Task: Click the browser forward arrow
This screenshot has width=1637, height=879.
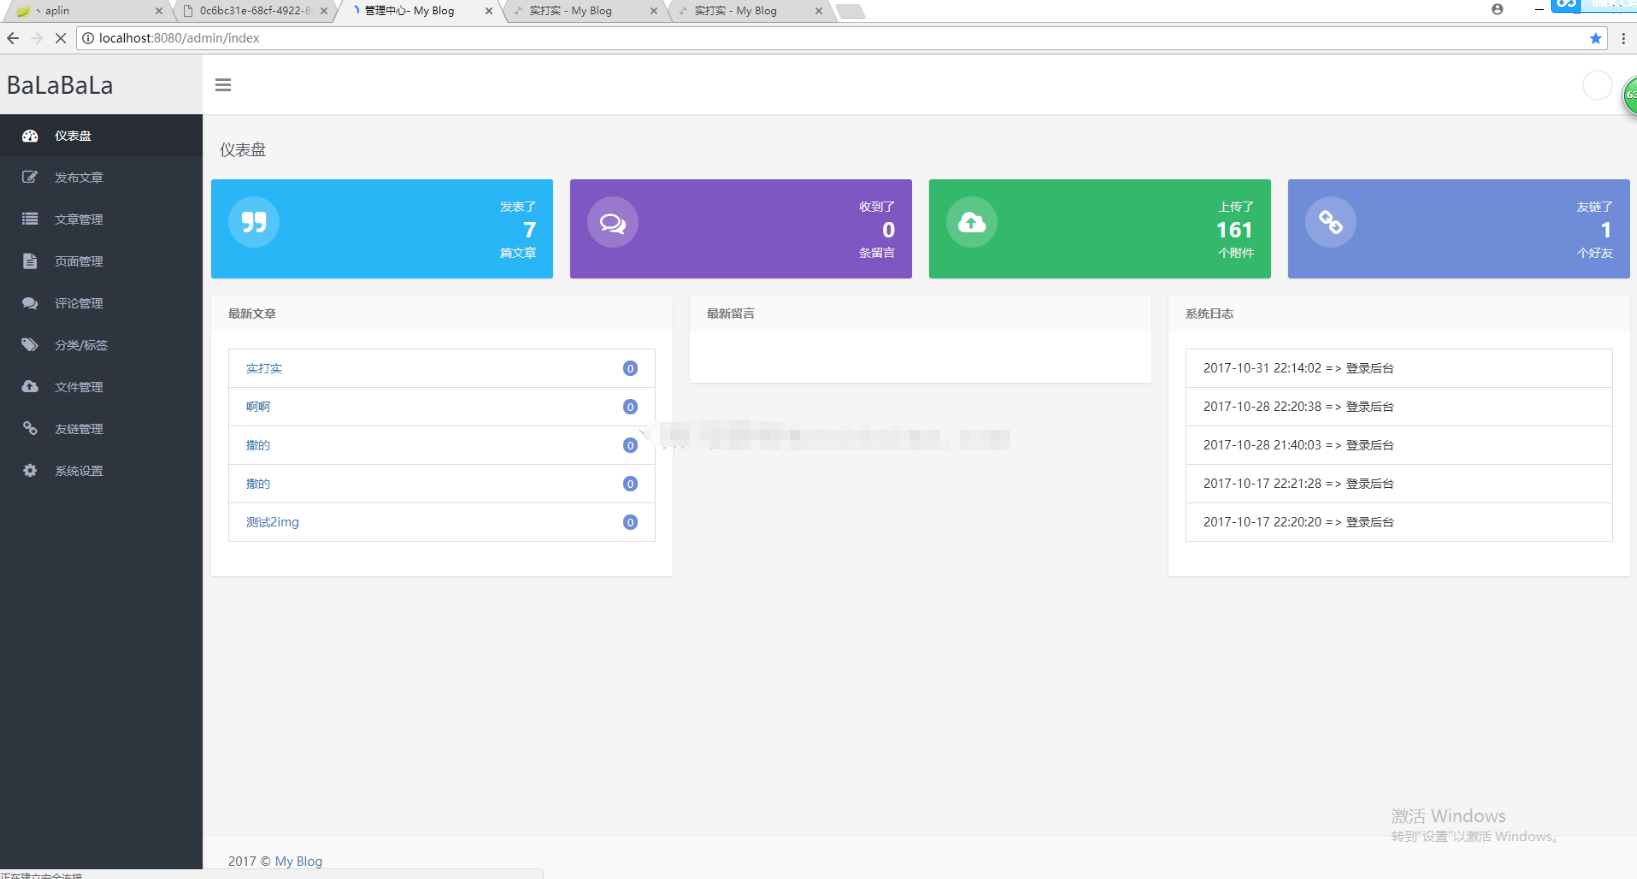Action: click(37, 38)
